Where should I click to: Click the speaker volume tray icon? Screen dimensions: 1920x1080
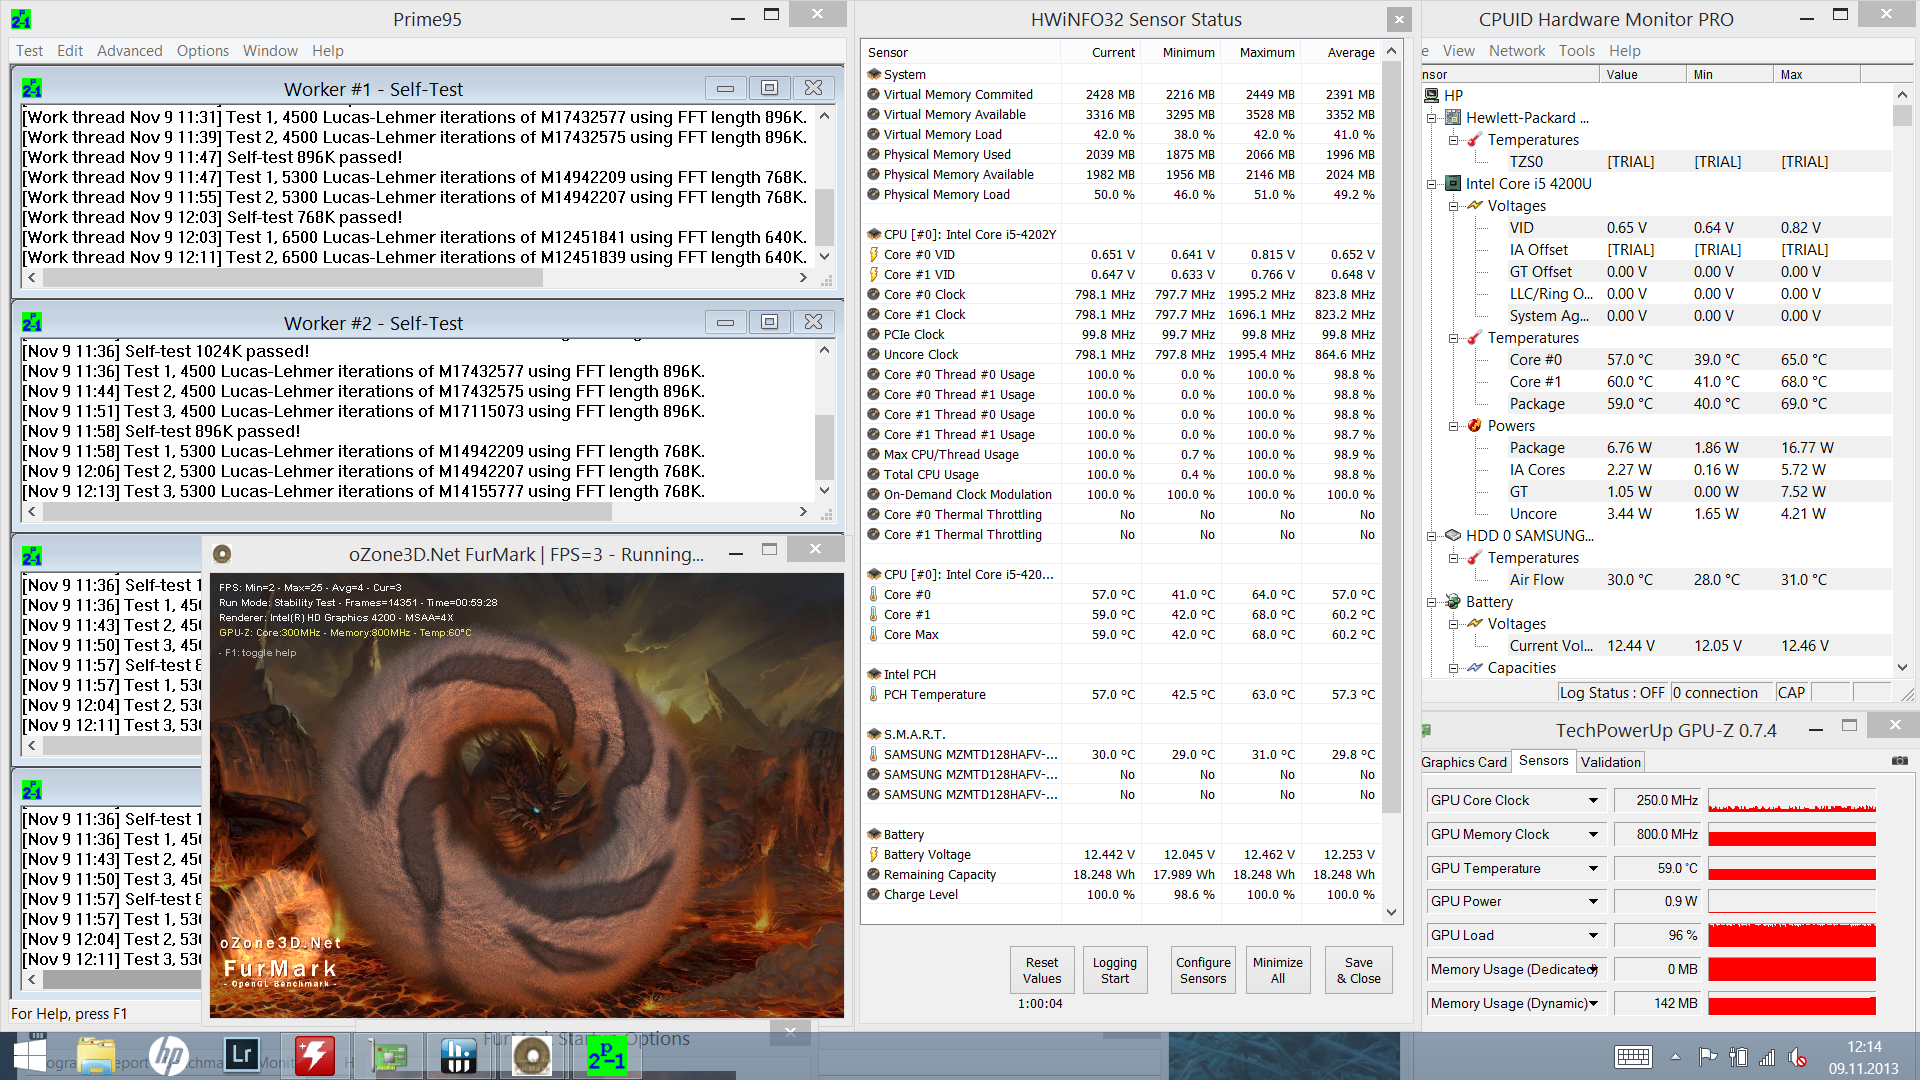[x=1797, y=1057]
